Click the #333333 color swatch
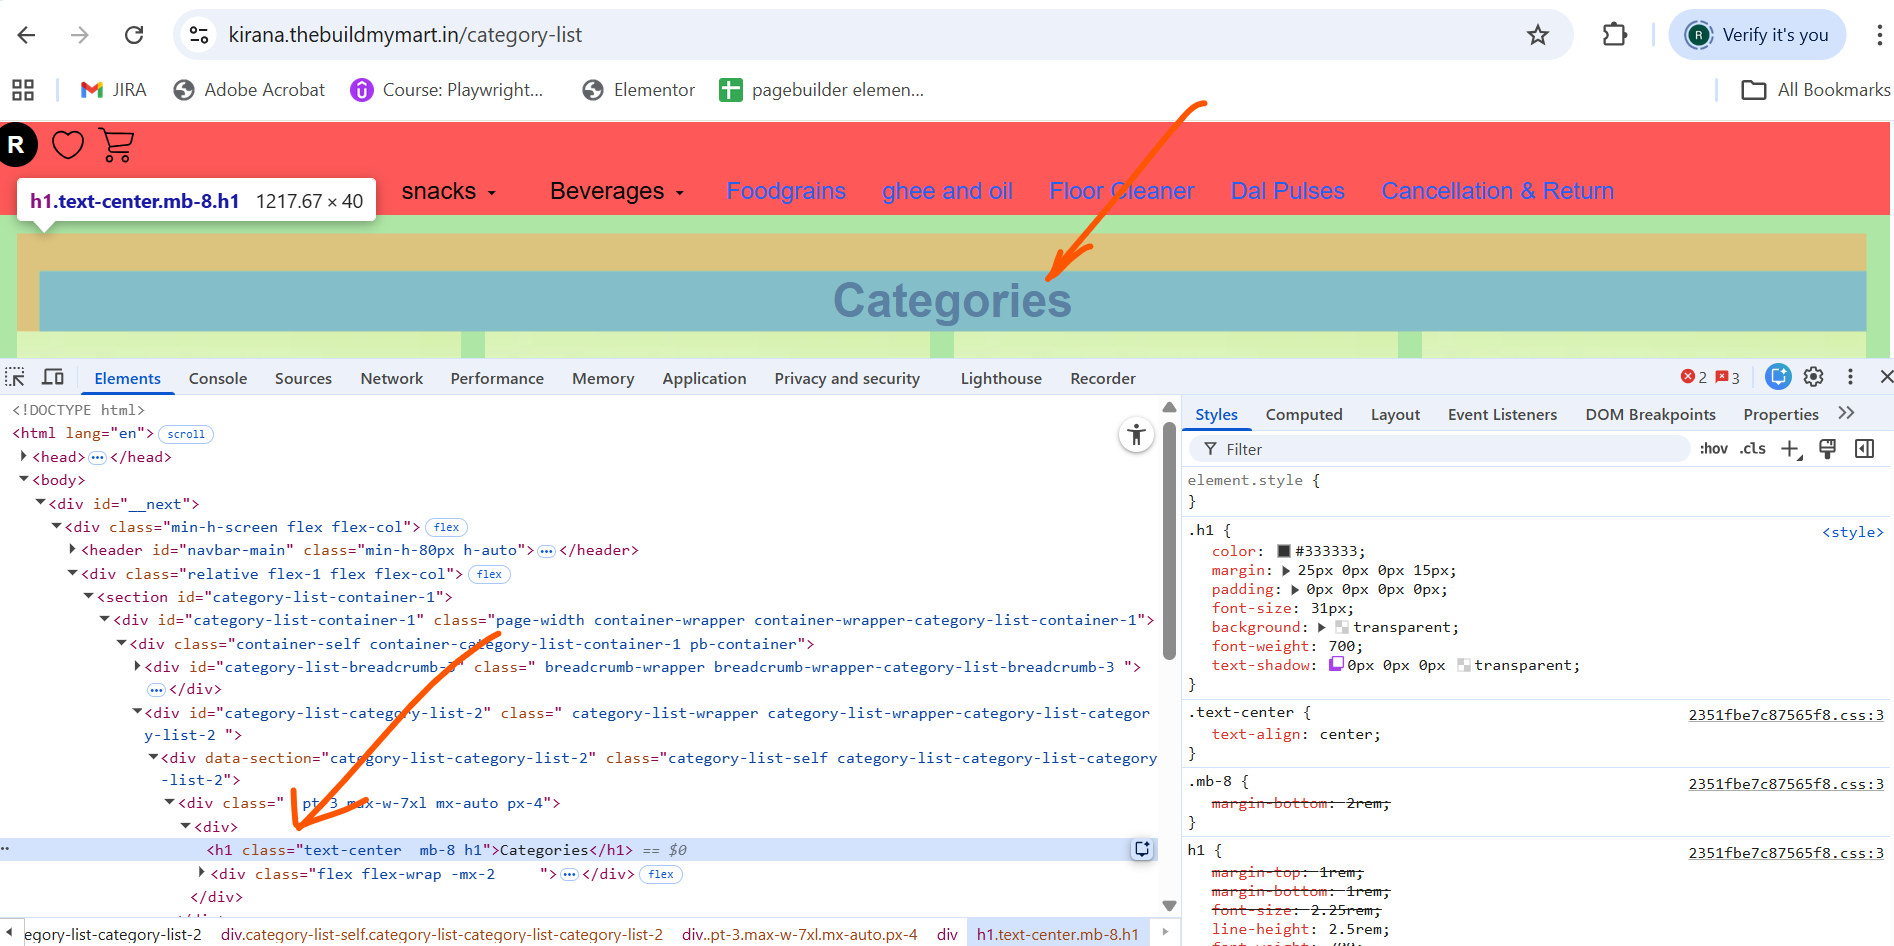 pos(1284,551)
